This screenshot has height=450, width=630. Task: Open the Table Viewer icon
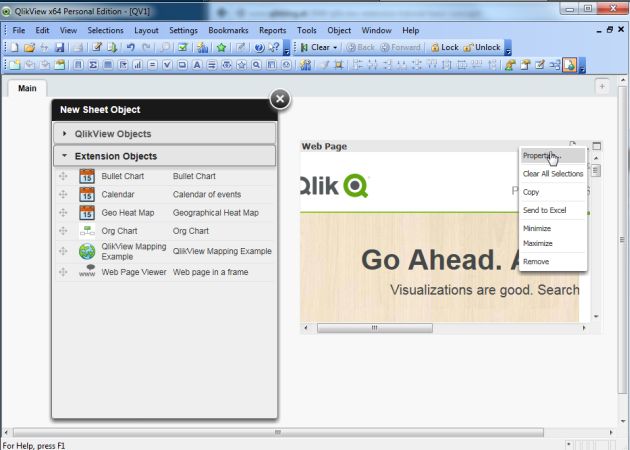pos(555,65)
